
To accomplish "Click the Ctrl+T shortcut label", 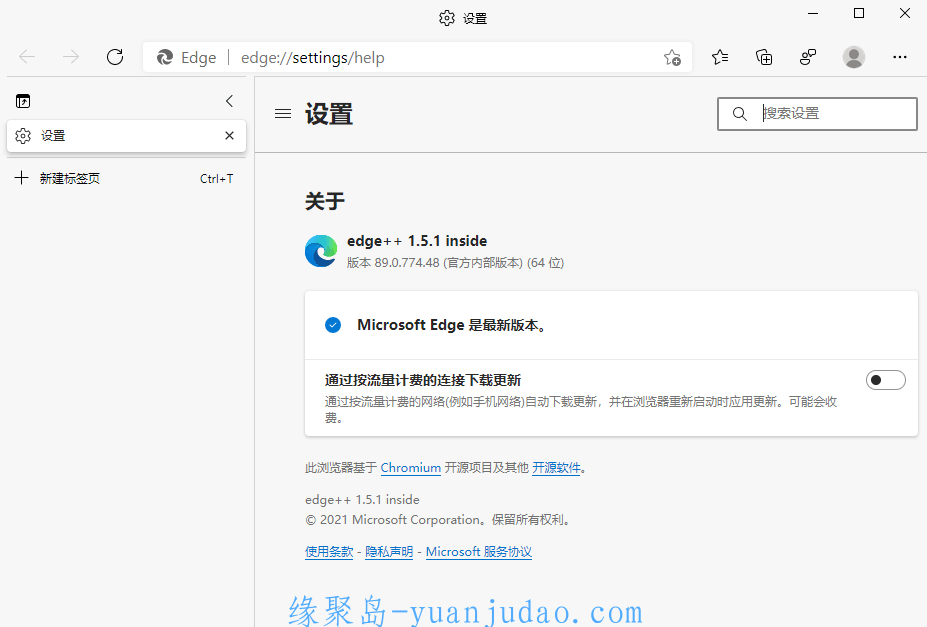I will [x=216, y=178].
